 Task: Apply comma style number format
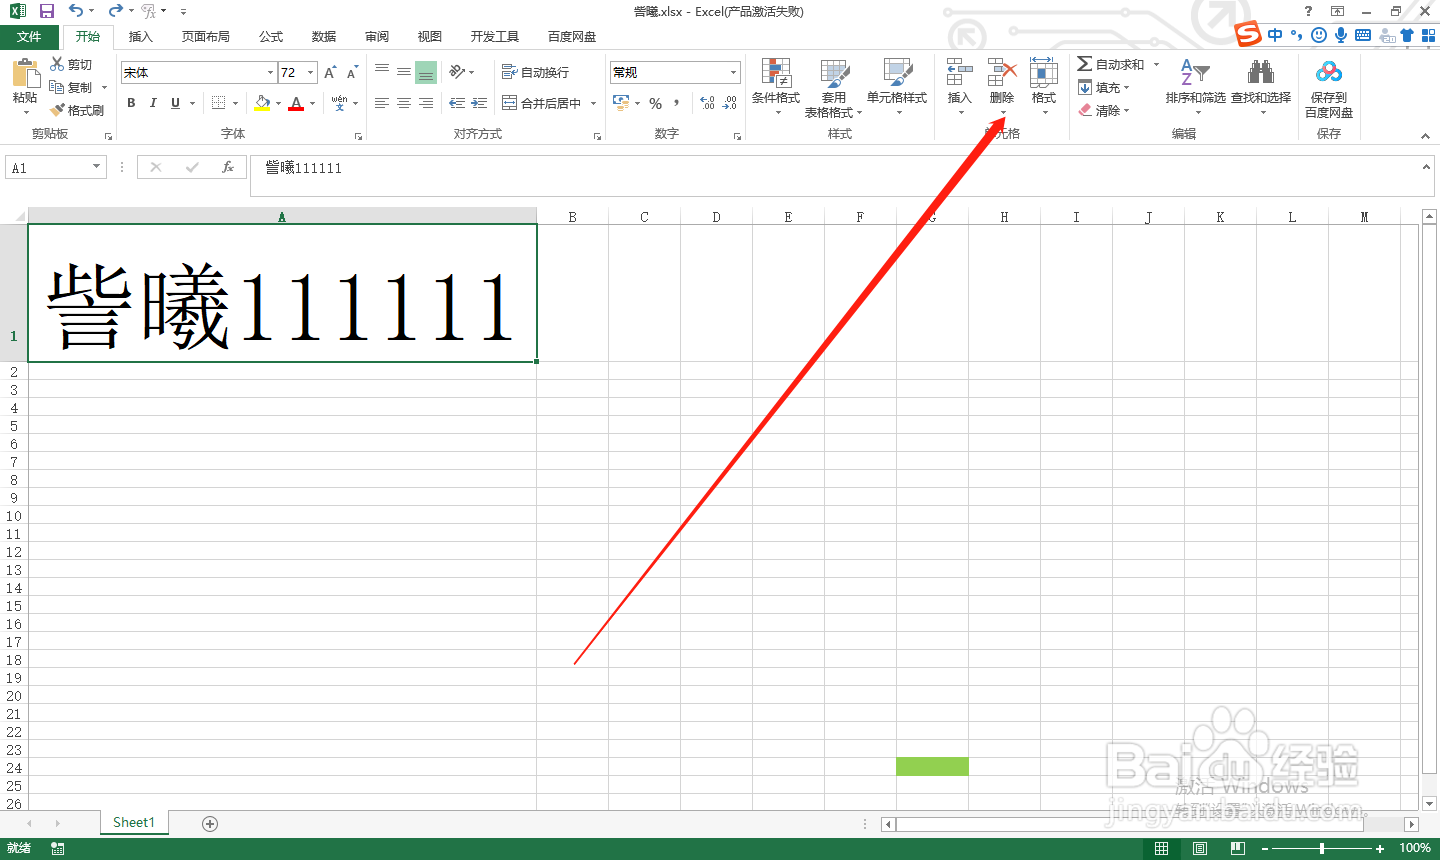tap(677, 103)
